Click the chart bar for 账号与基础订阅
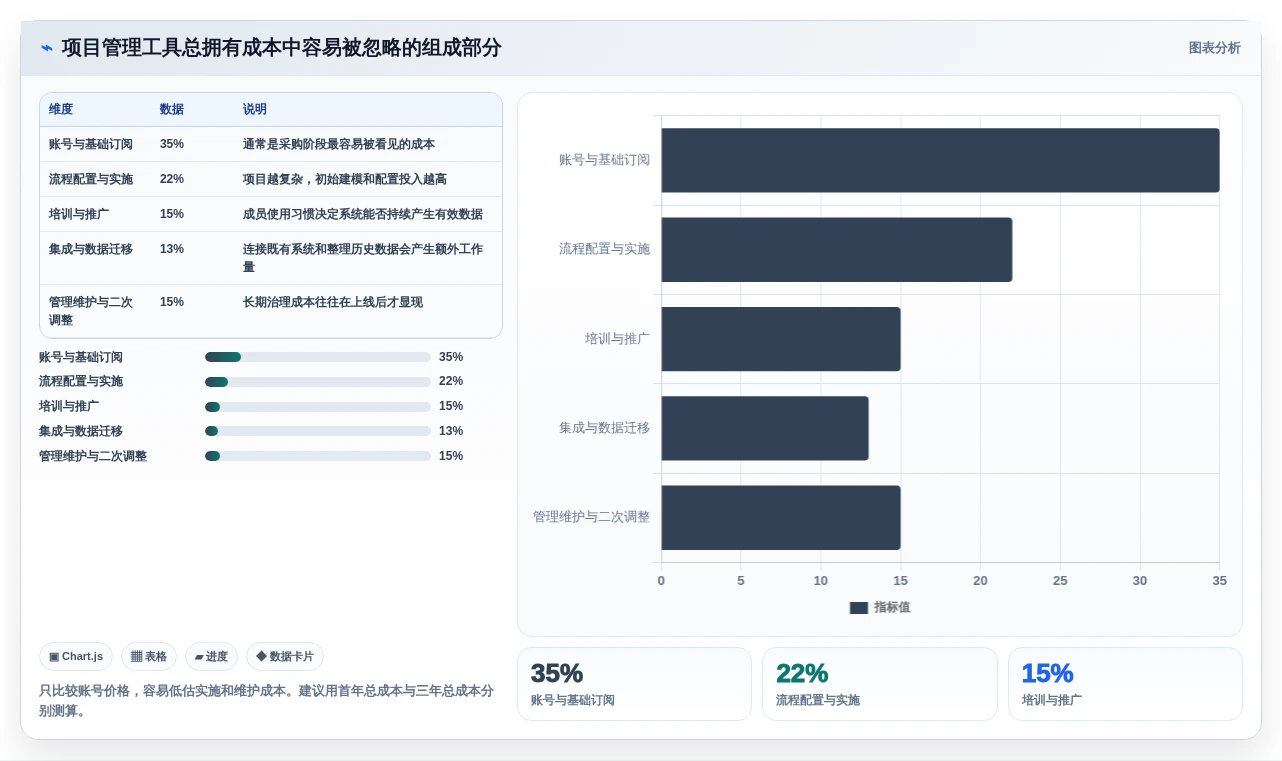The image size is (1282, 761). coord(940,160)
